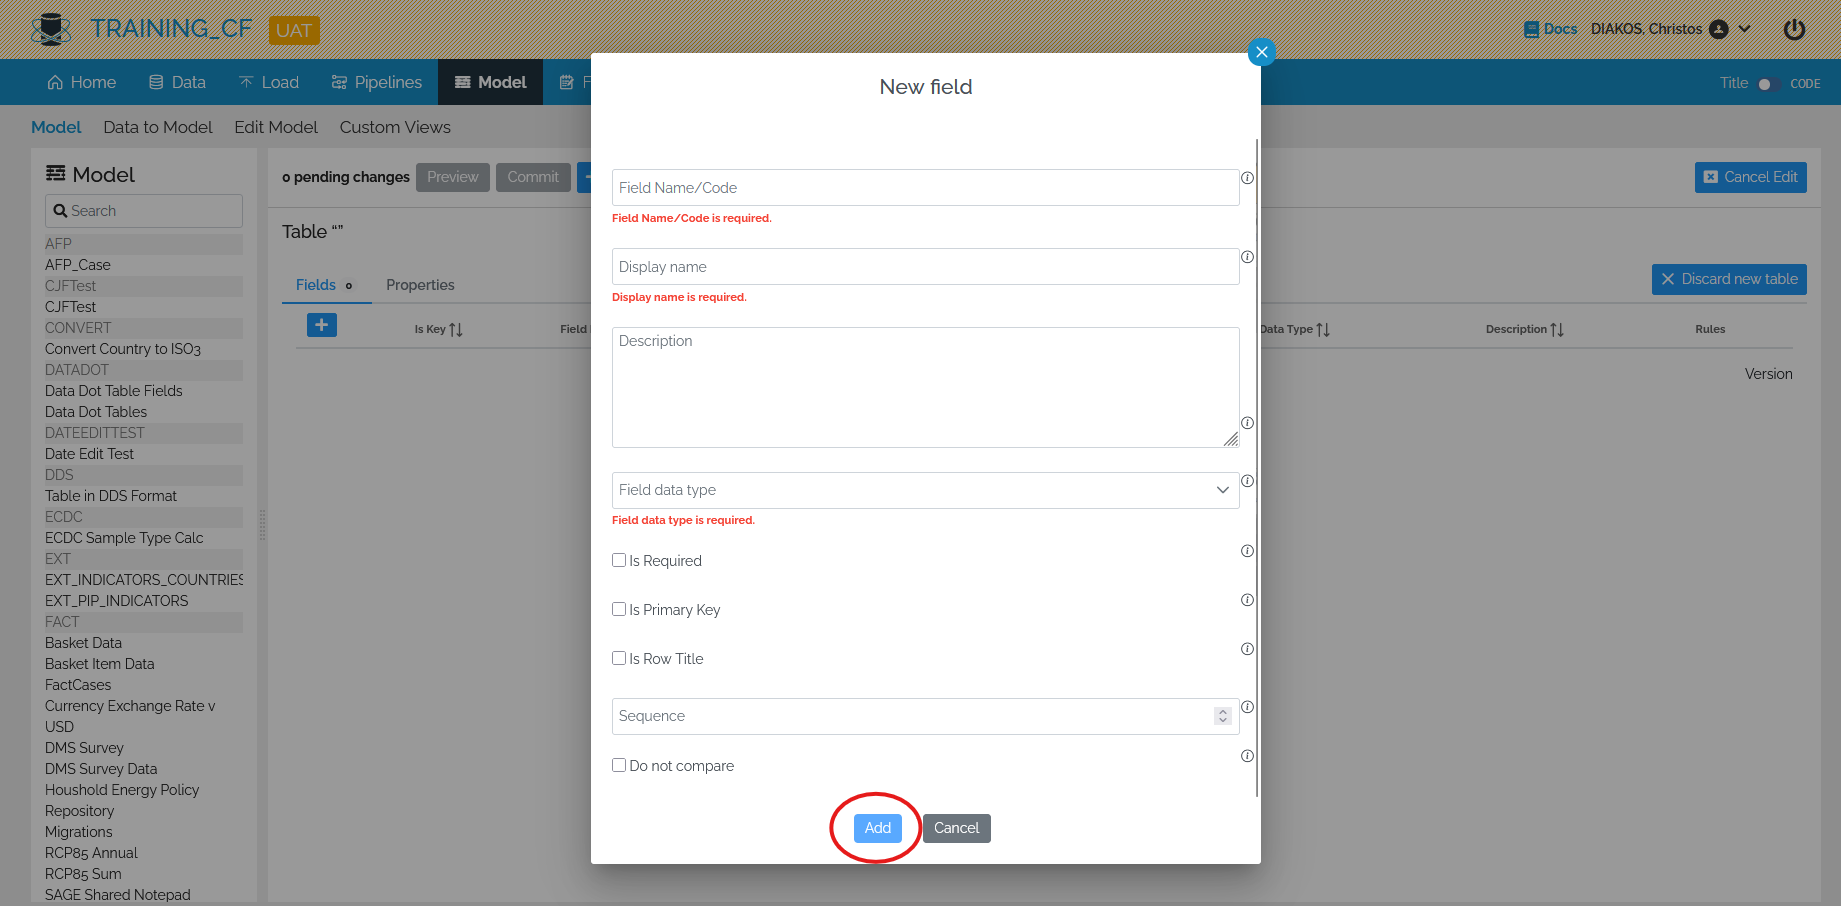Type in the Description text area
This screenshot has width=1841, height=906.
click(925, 387)
